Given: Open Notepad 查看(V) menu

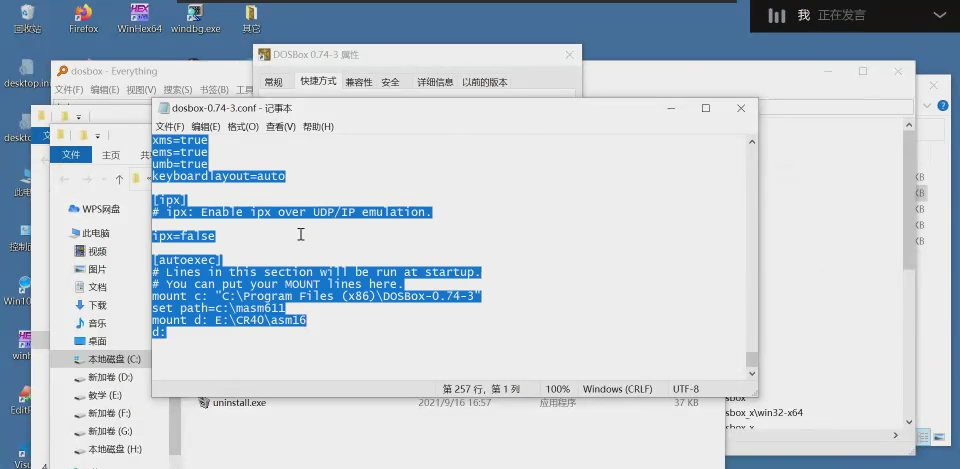Looking at the screenshot, I should [x=280, y=127].
